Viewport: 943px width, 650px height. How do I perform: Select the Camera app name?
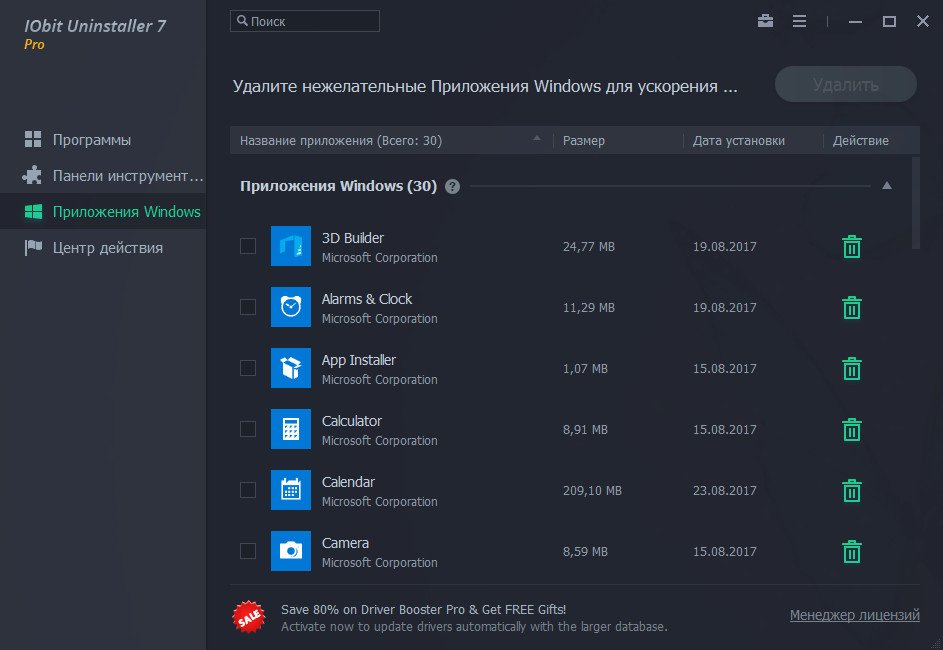(x=345, y=543)
